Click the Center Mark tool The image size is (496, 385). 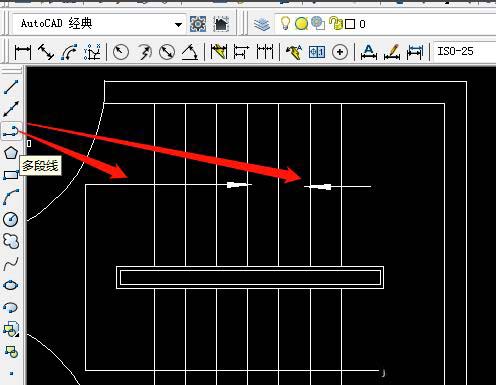click(340, 52)
